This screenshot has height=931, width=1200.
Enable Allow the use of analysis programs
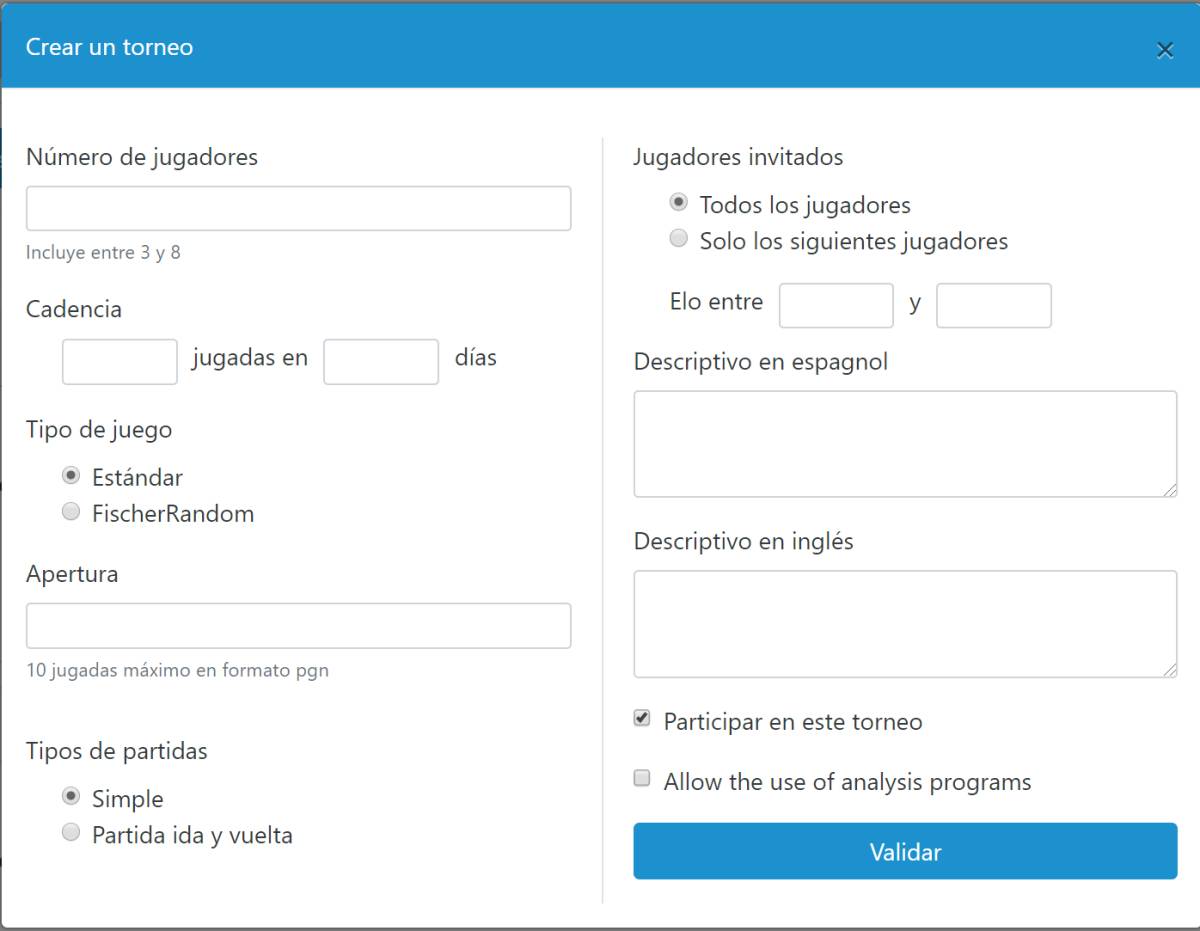(x=642, y=779)
